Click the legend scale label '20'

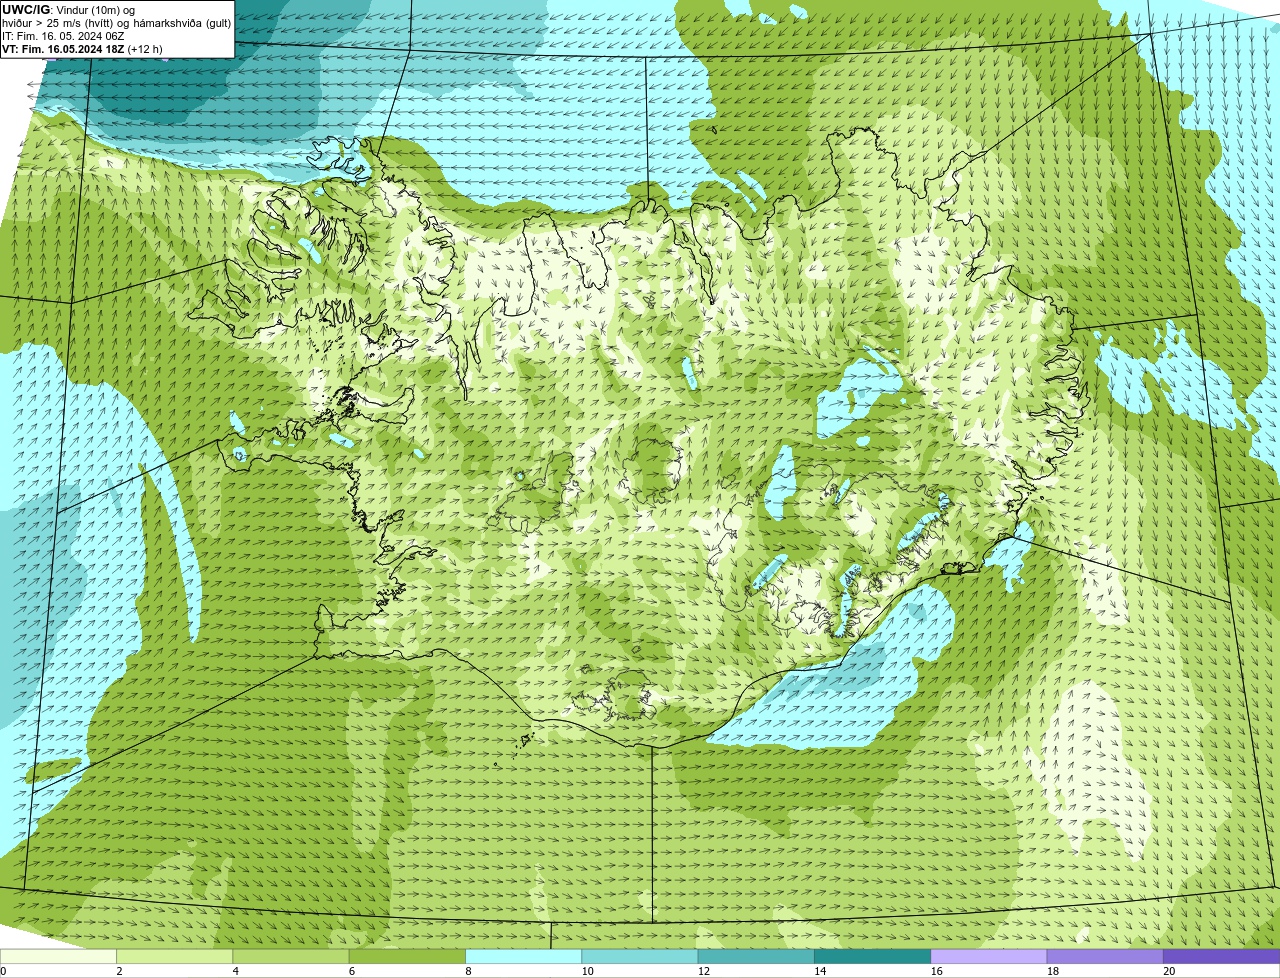(x=1169, y=971)
